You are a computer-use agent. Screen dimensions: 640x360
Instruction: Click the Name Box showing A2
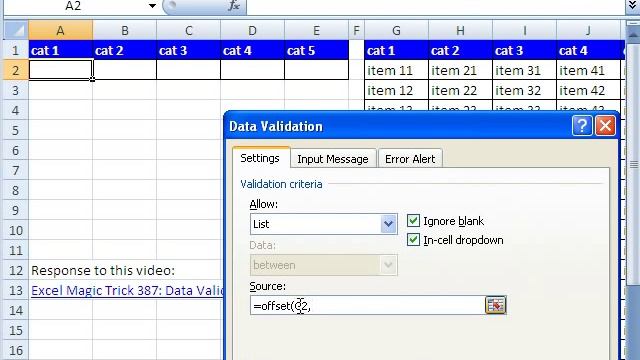point(73,6)
